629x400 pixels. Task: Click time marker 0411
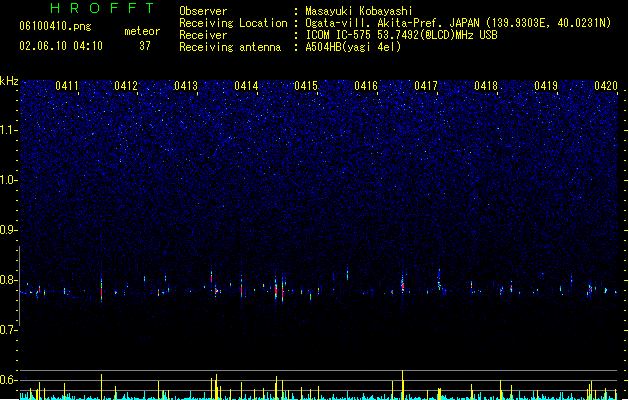[x=67, y=86]
